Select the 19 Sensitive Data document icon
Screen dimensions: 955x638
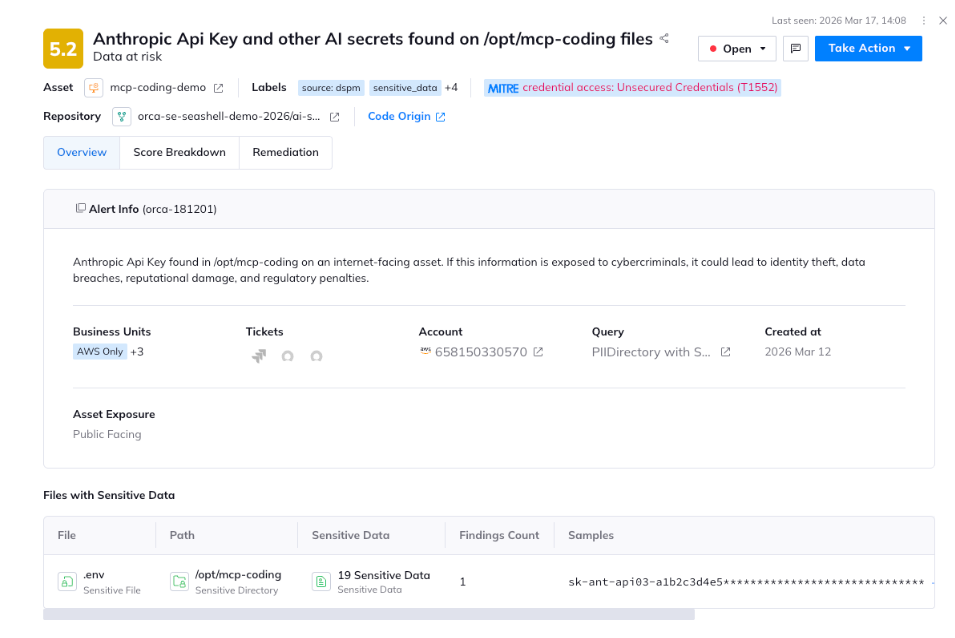click(x=320, y=580)
